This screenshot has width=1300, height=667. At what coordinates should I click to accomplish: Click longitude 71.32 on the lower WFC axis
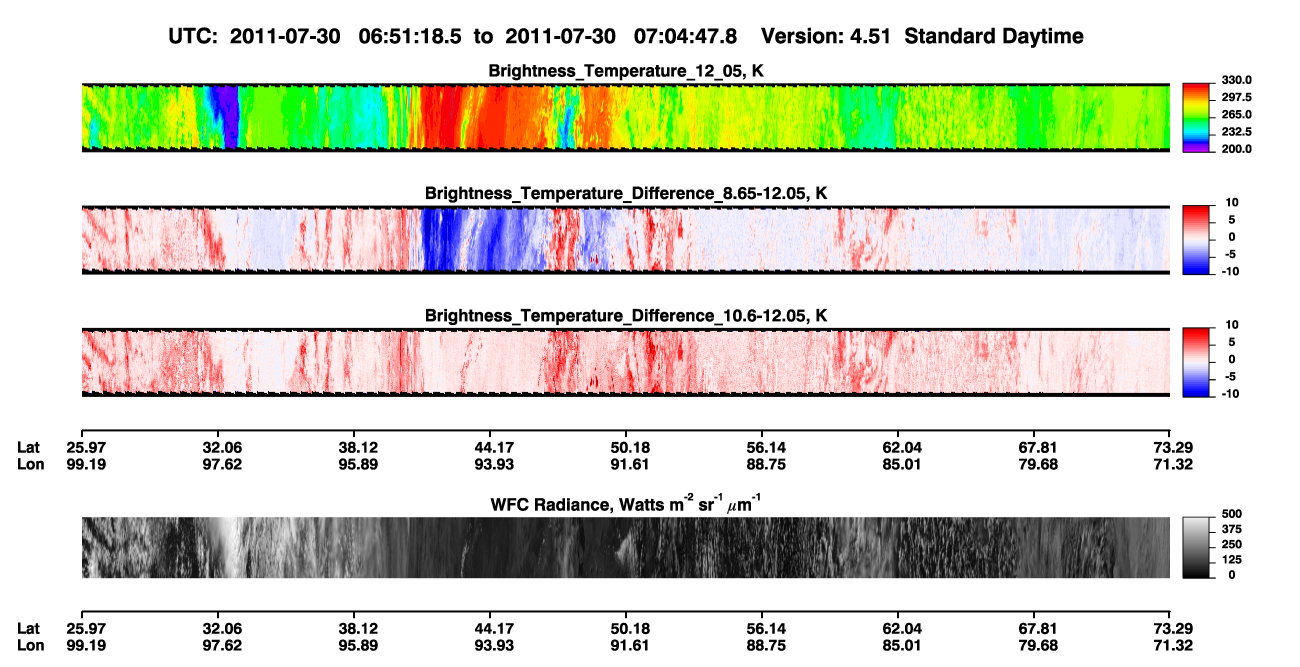click(1171, 646)
